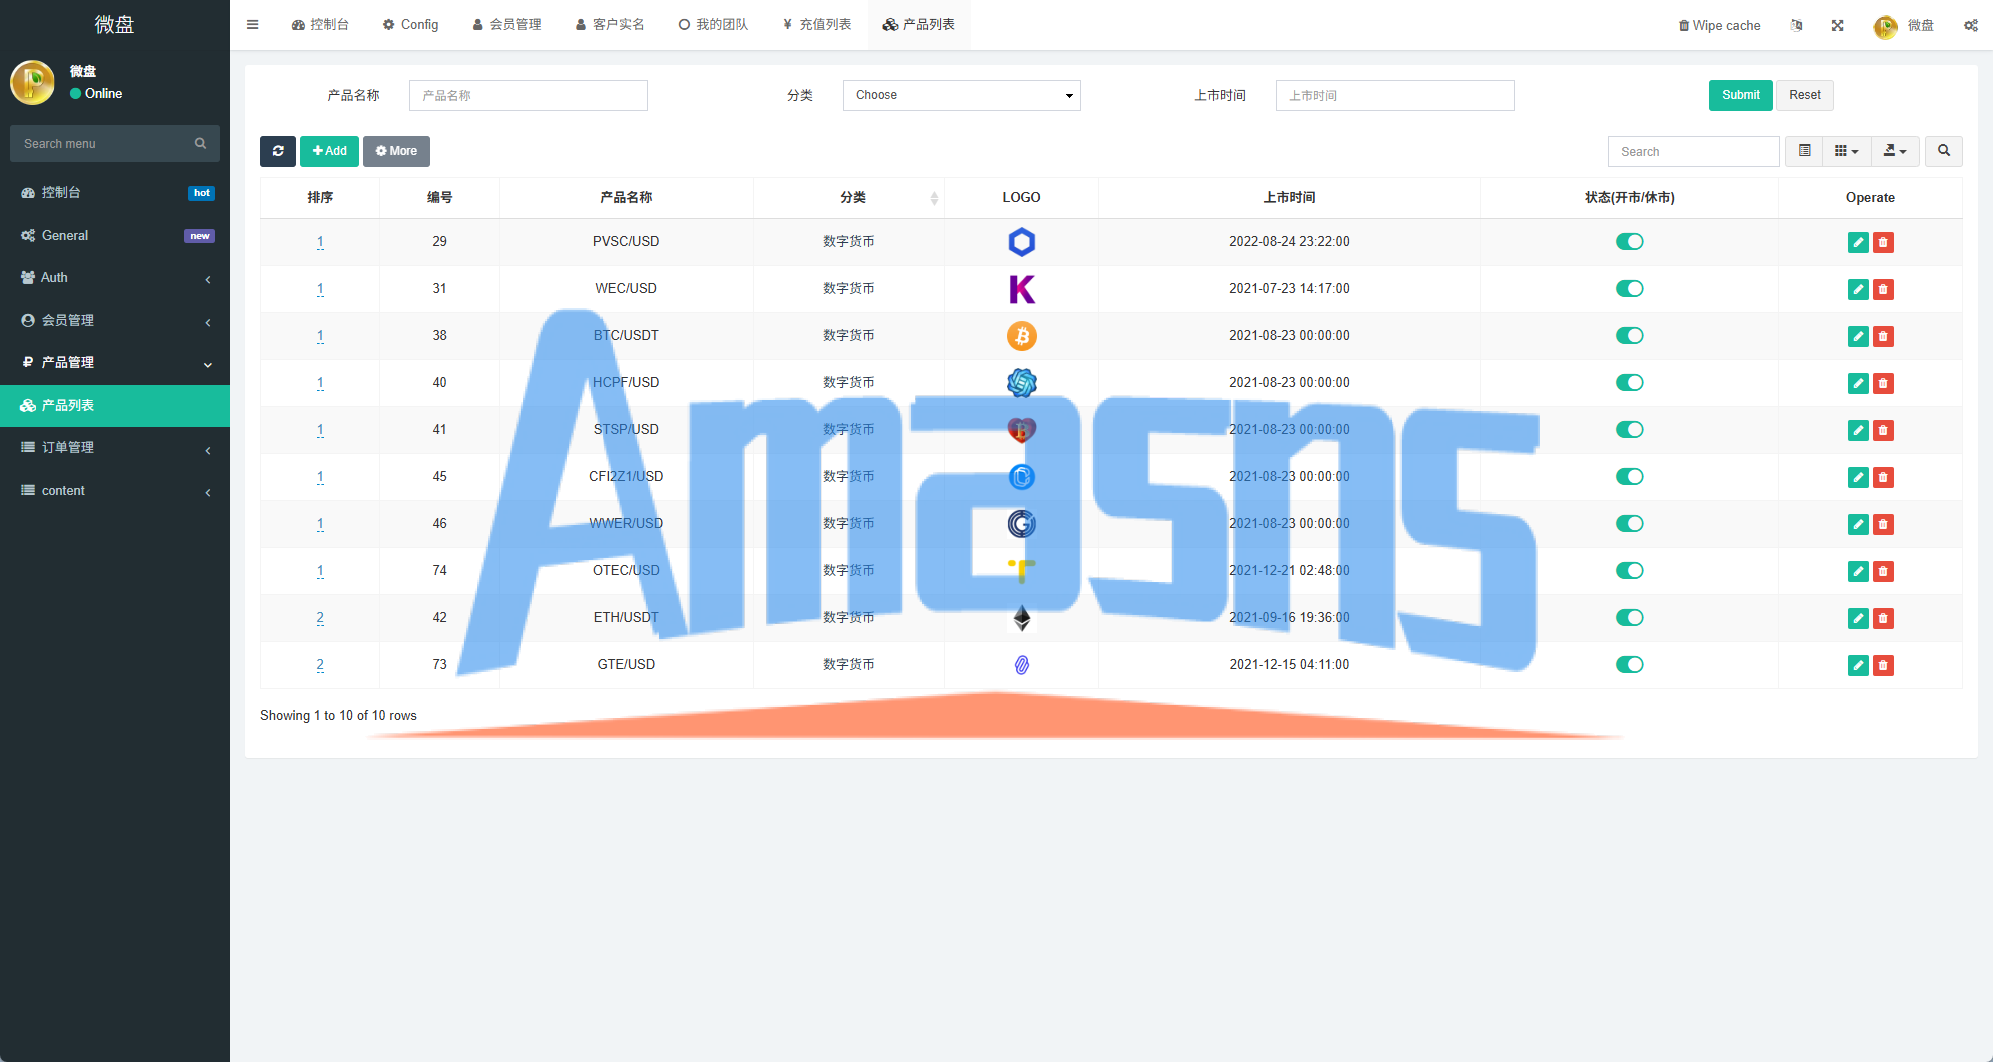Switch to the Config top tab
The height and width of the screenshot is (1062, 1993).
pos(410,24)
